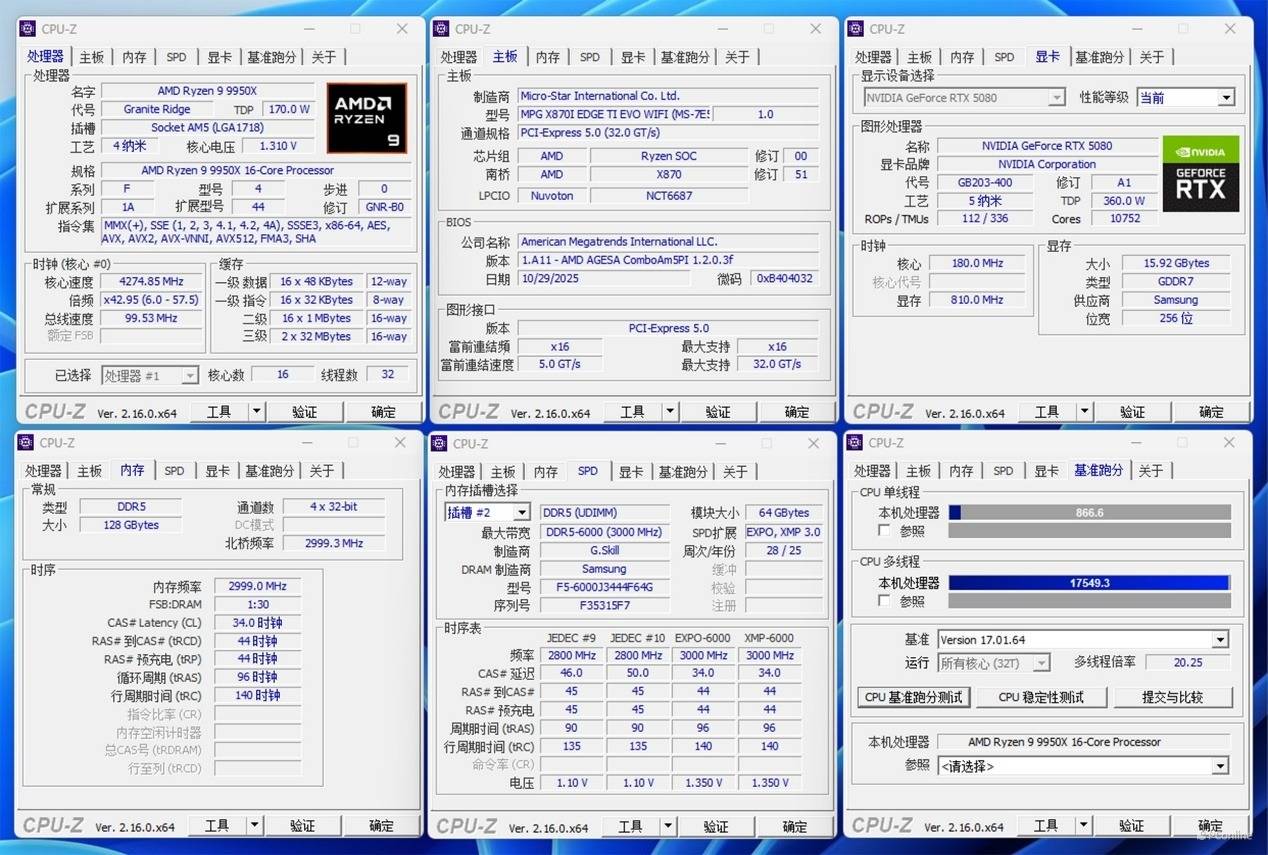The image size is (1268, 855).
Task: Switch to 处理器 tab in benchmark window
Action: click(872, 470)
